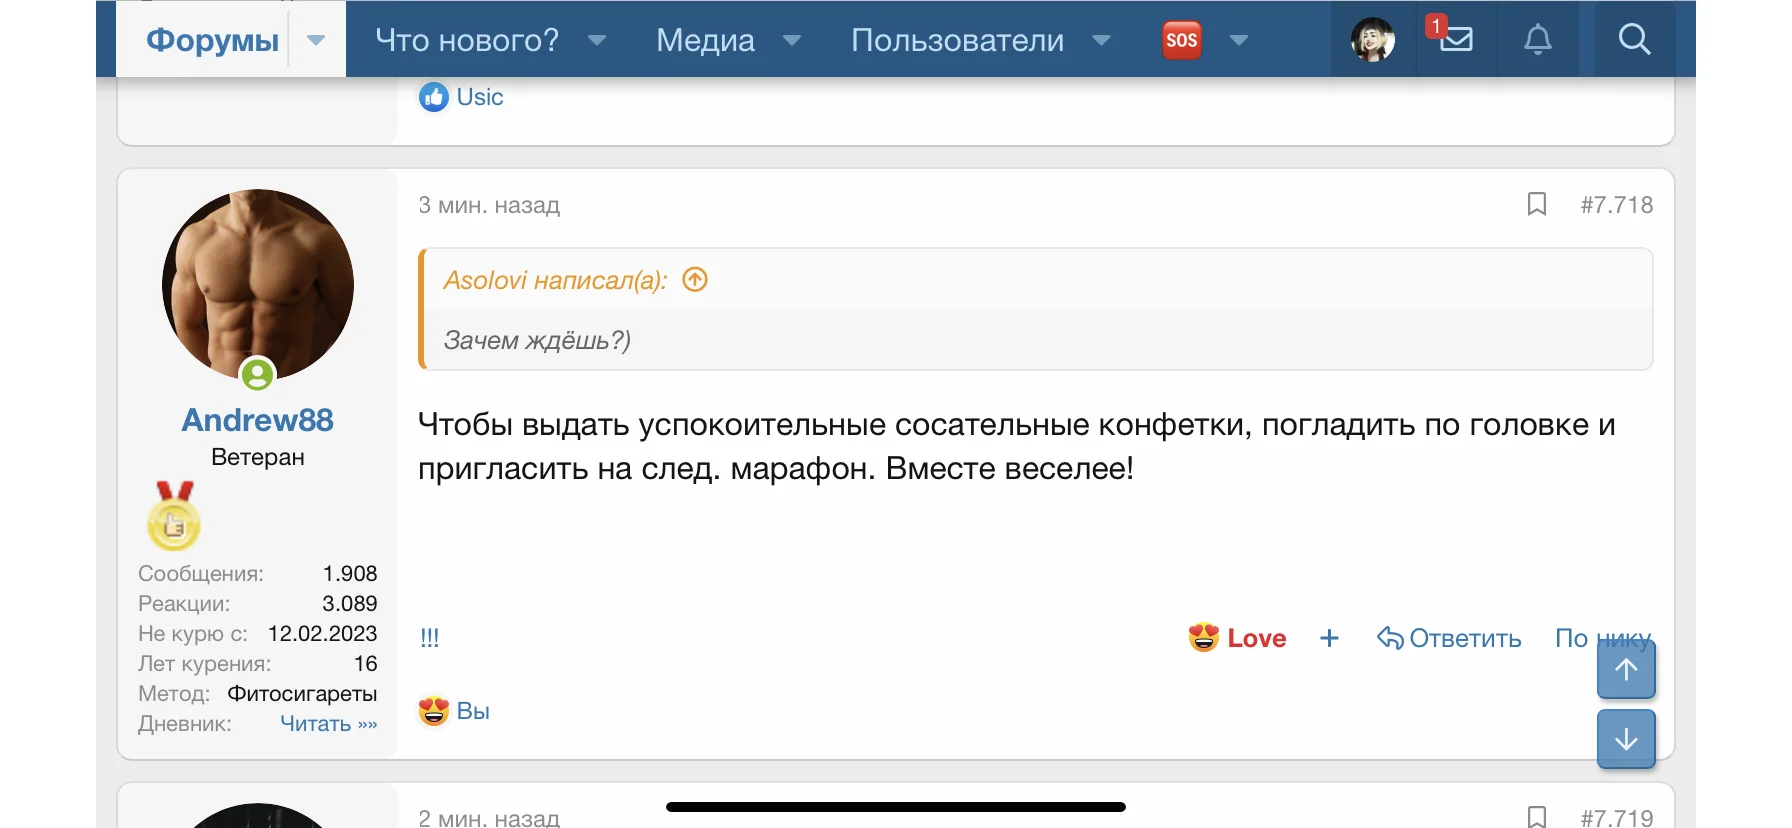Bookmark post #7.719
The width and height of the screenshot is (1792, 828).
pyautogui.click(x=1537, y=817)
